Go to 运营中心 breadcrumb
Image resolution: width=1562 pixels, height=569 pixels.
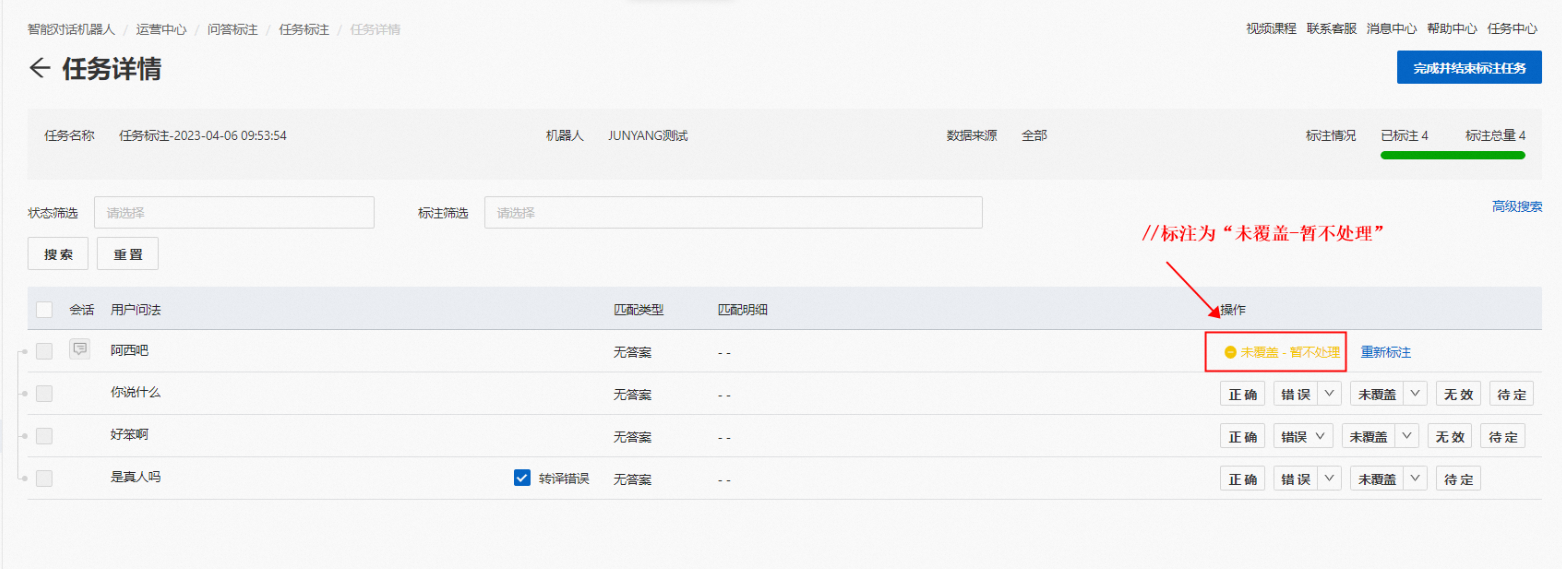161,30
